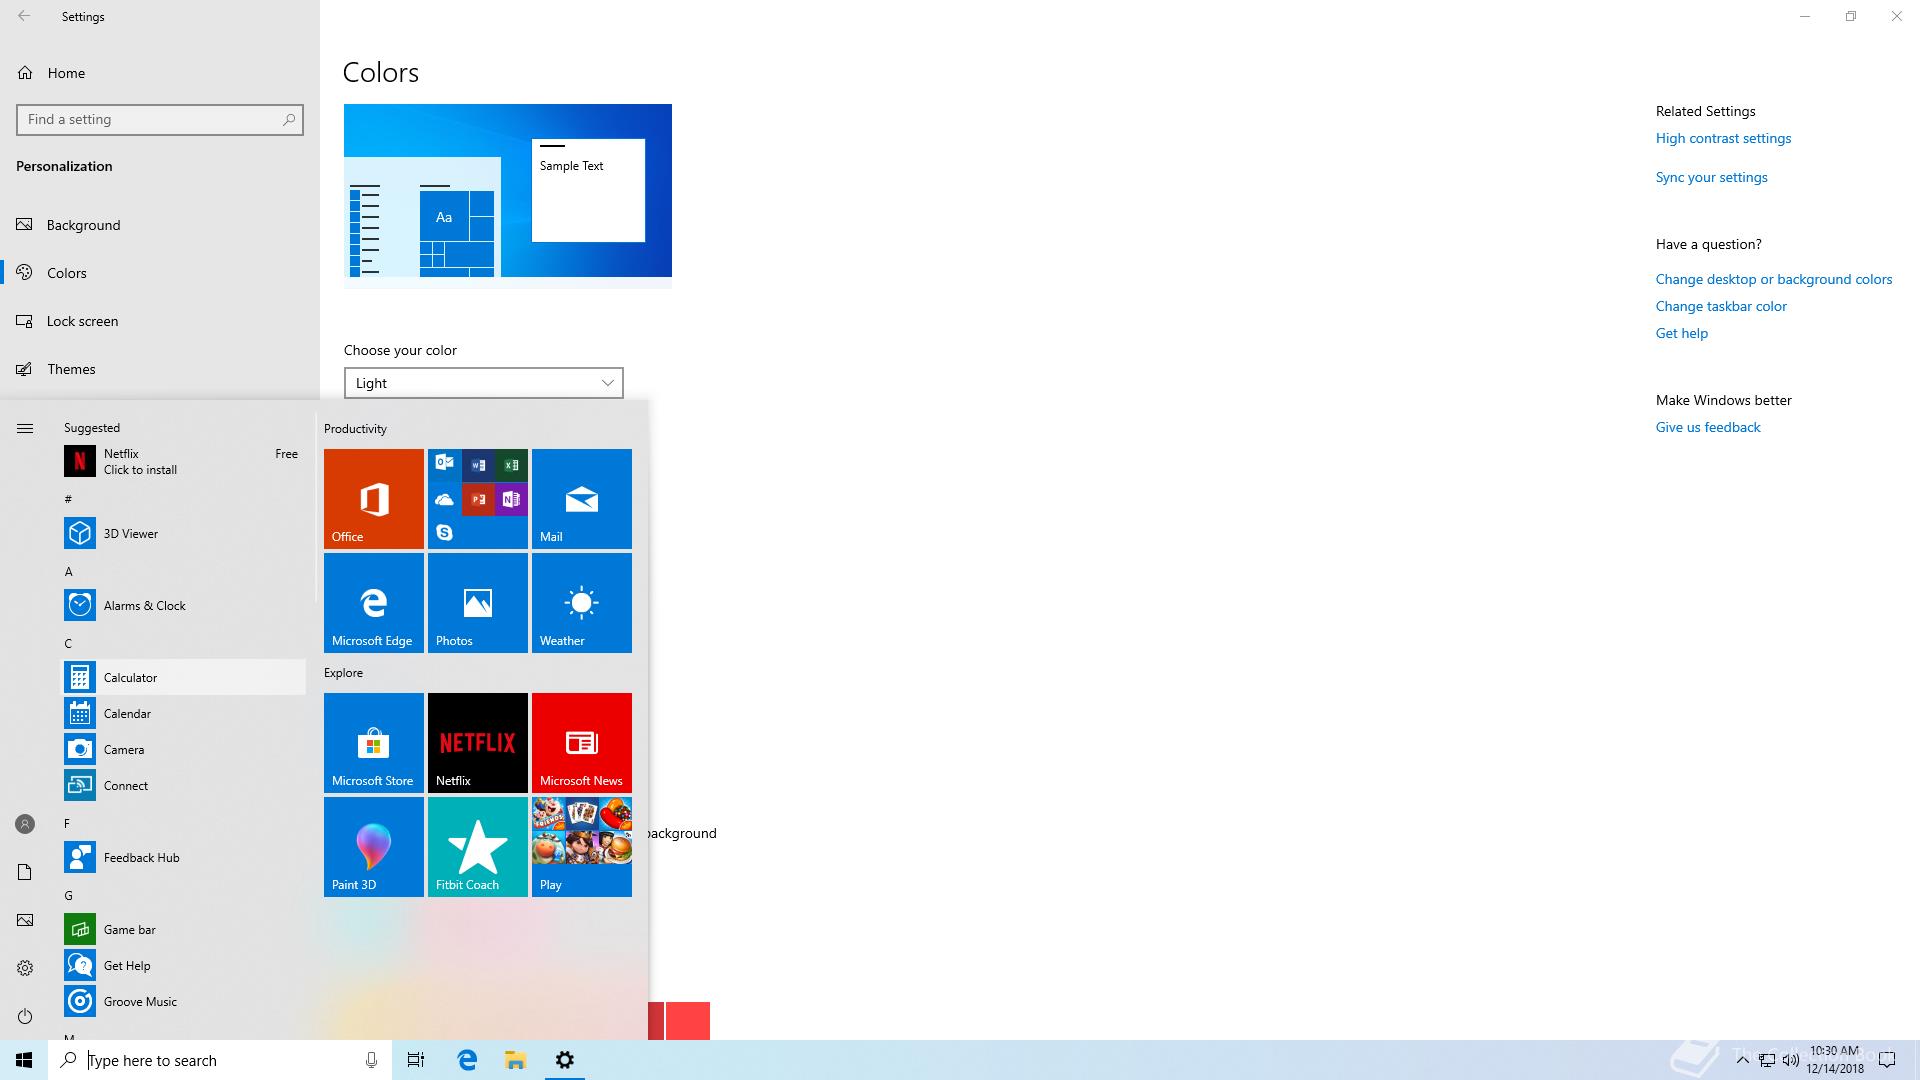Open the Play games folder tile
Viewport: 1920px width, 1080px height.
(582, 847)
